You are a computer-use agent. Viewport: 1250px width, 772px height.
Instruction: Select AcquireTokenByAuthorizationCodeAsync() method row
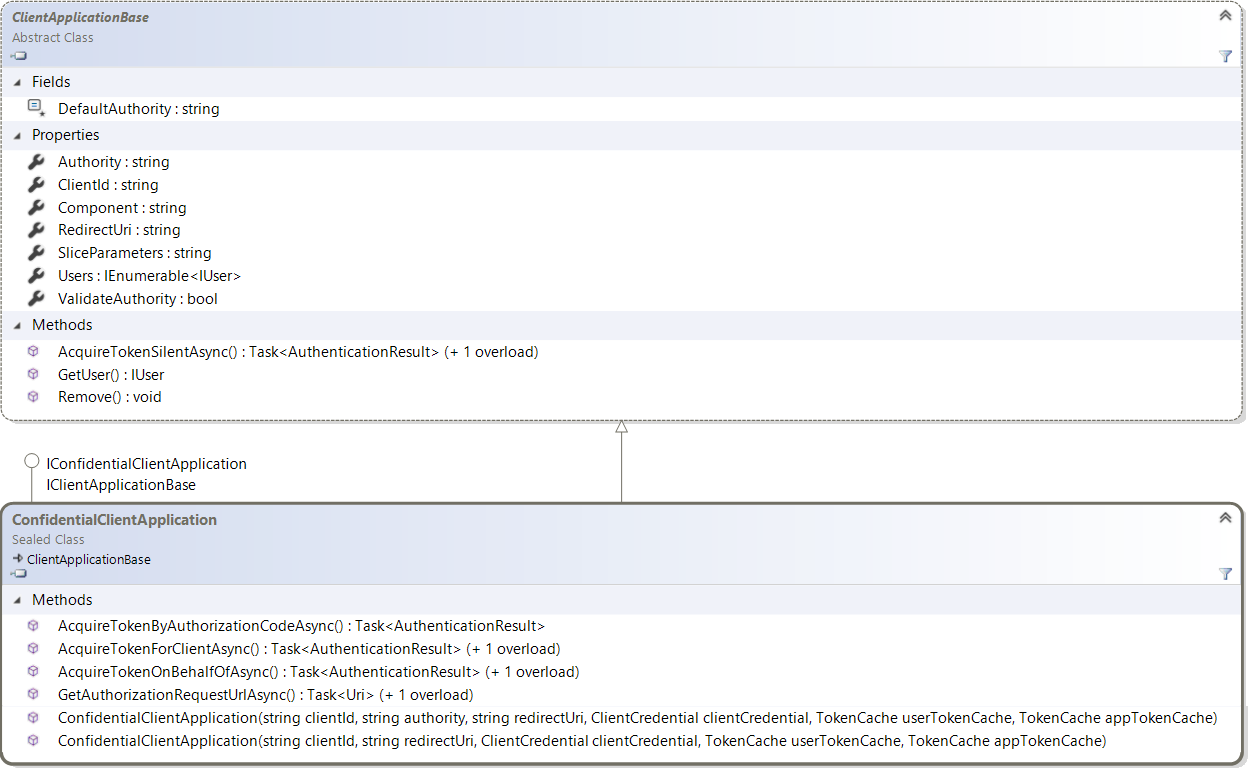pyautogui.click(x=301, y=625)
